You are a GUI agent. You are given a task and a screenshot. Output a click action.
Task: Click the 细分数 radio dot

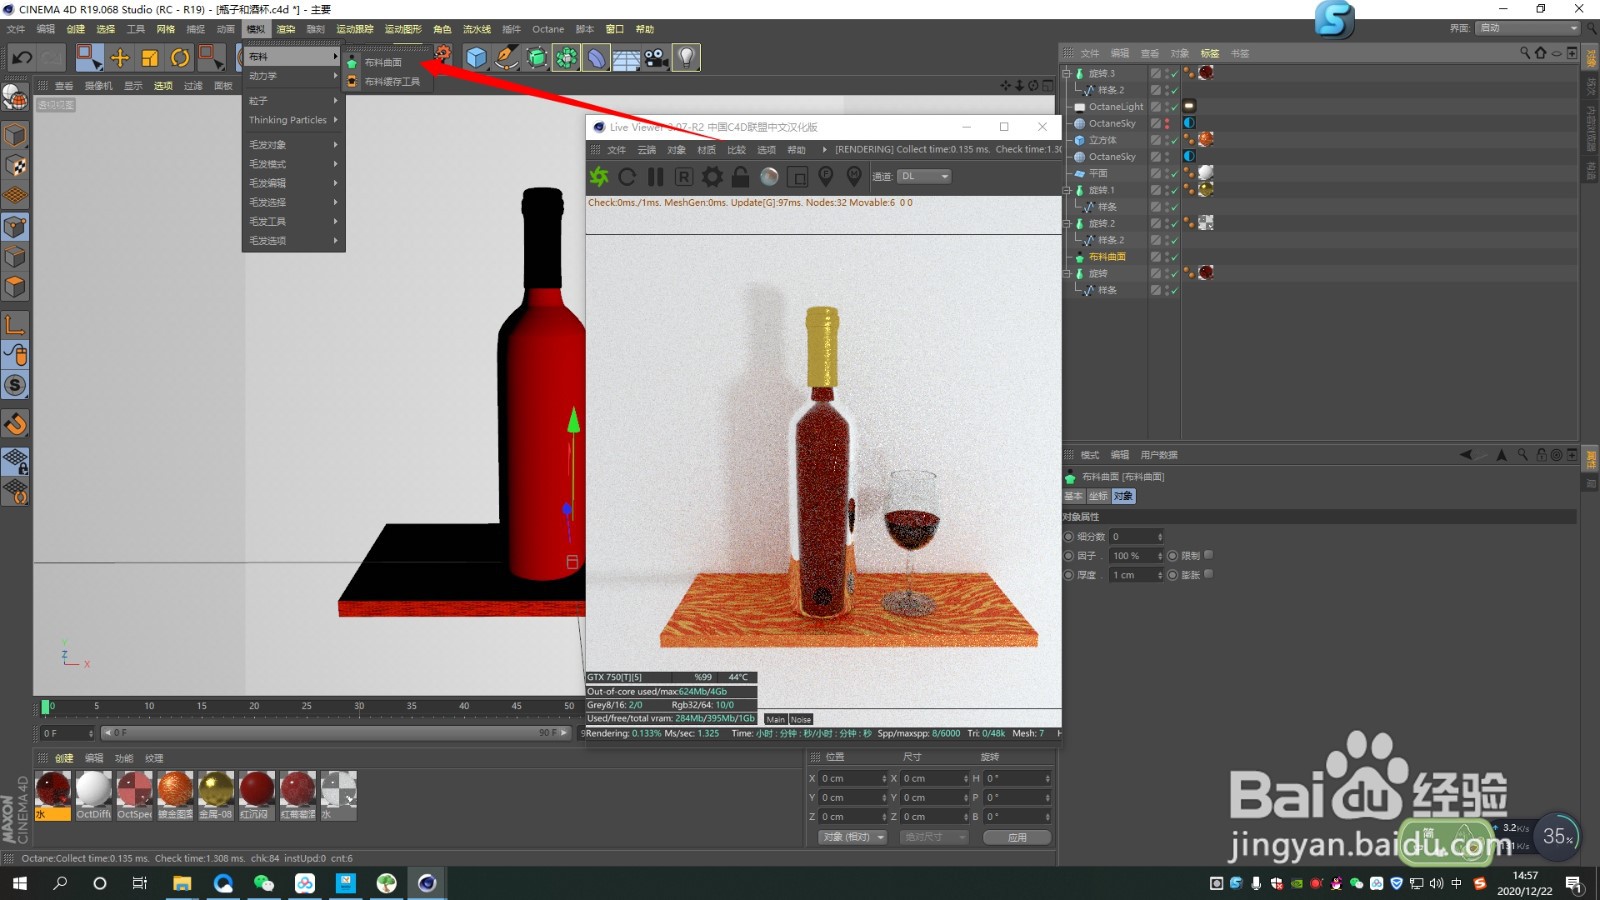[1069, 537]
